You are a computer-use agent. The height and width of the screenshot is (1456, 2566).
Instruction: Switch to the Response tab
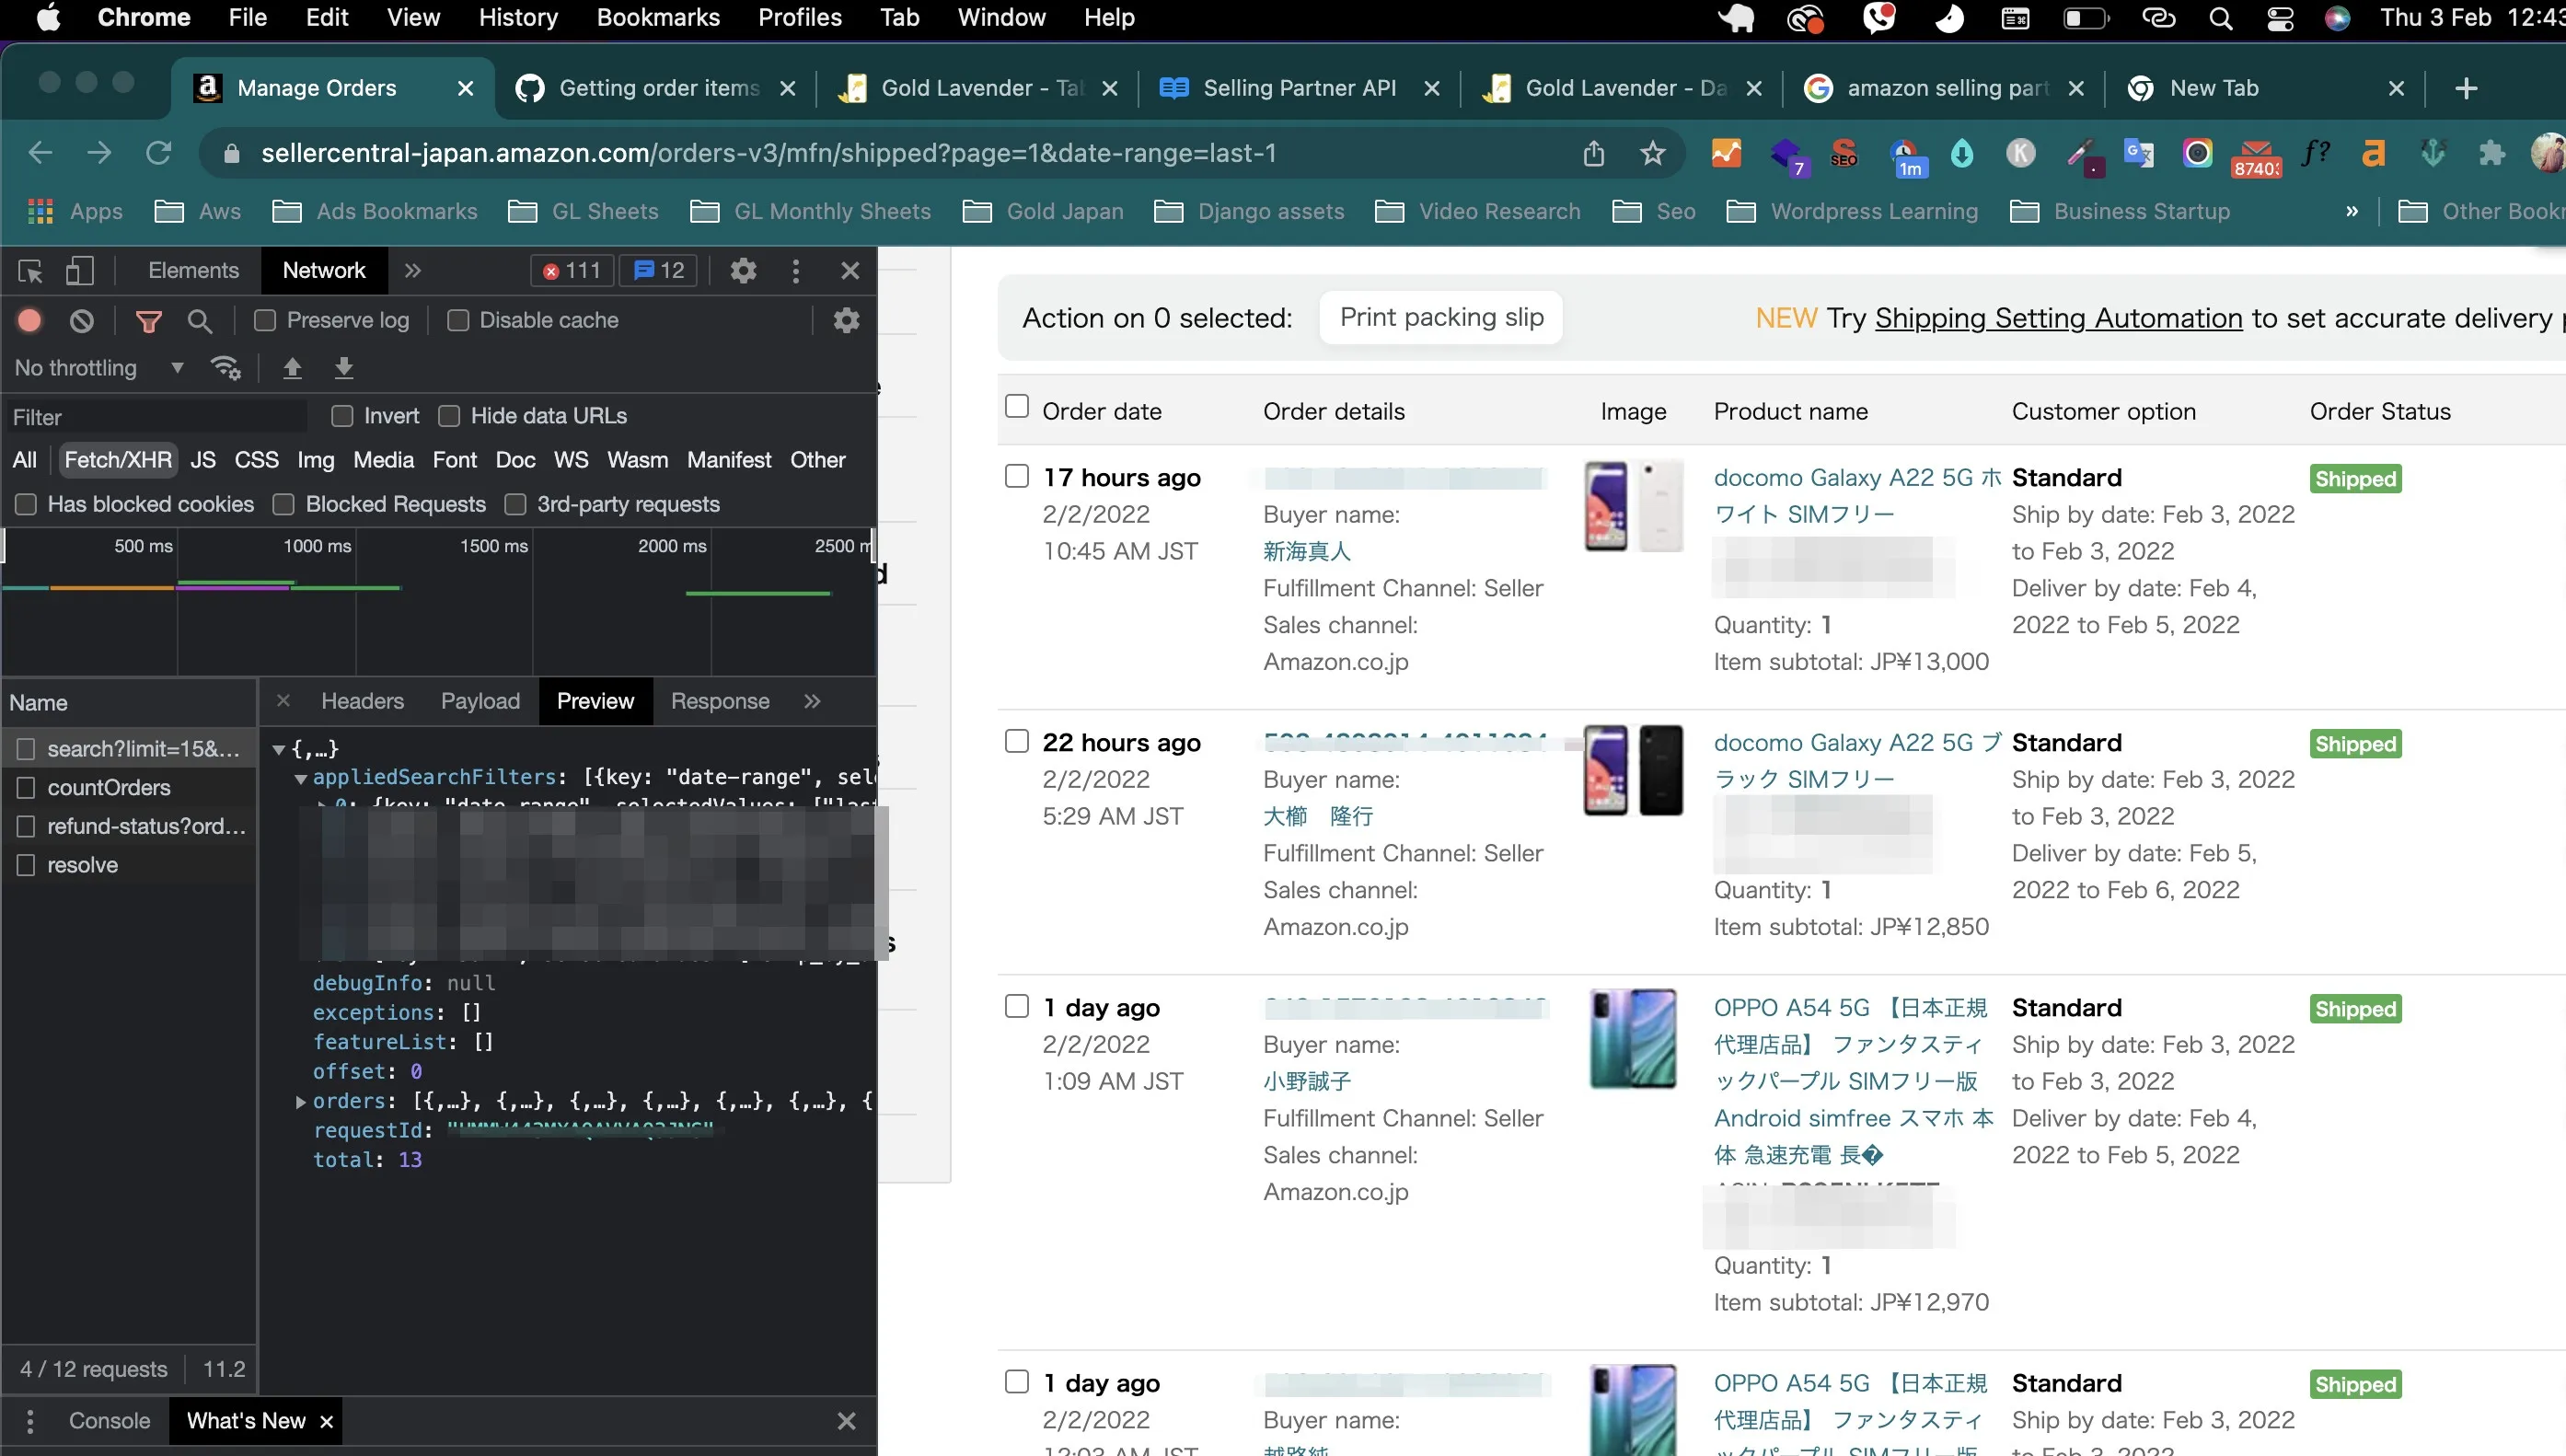coord(719,701)
